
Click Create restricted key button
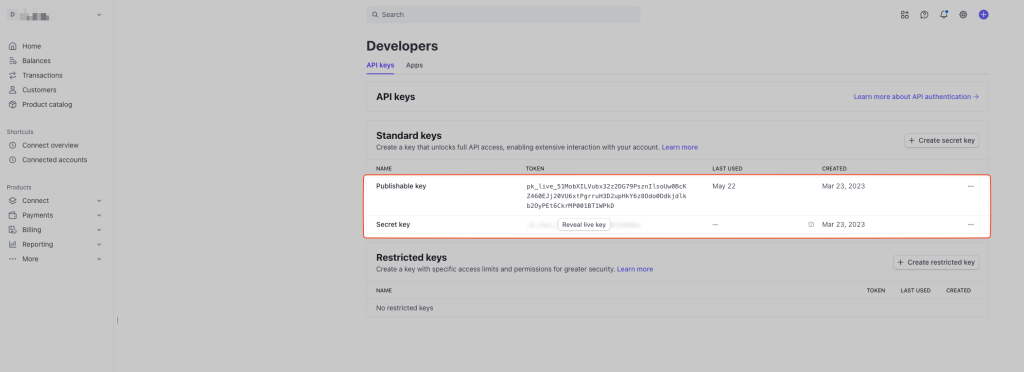click(936, 262)
